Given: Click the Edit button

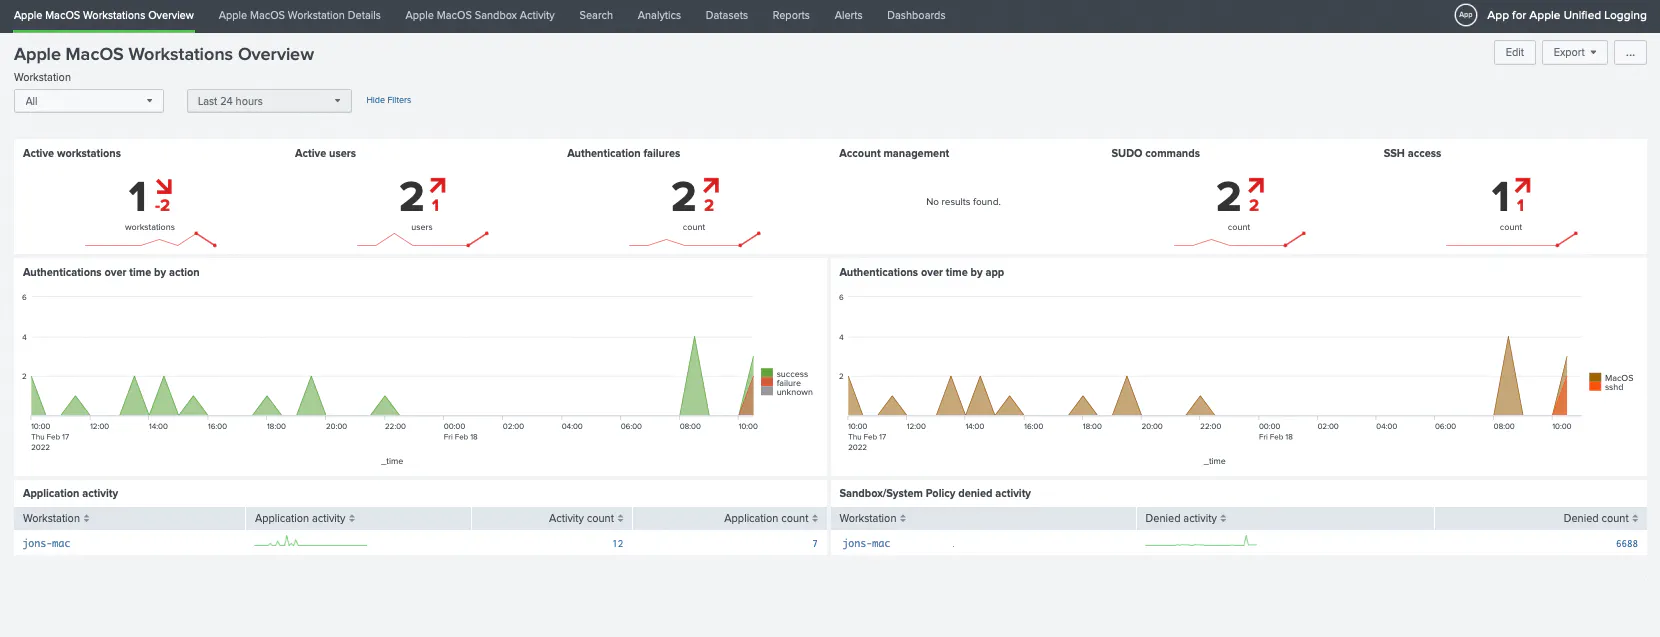Looking at the screenshot, I should click(1515, 52).
